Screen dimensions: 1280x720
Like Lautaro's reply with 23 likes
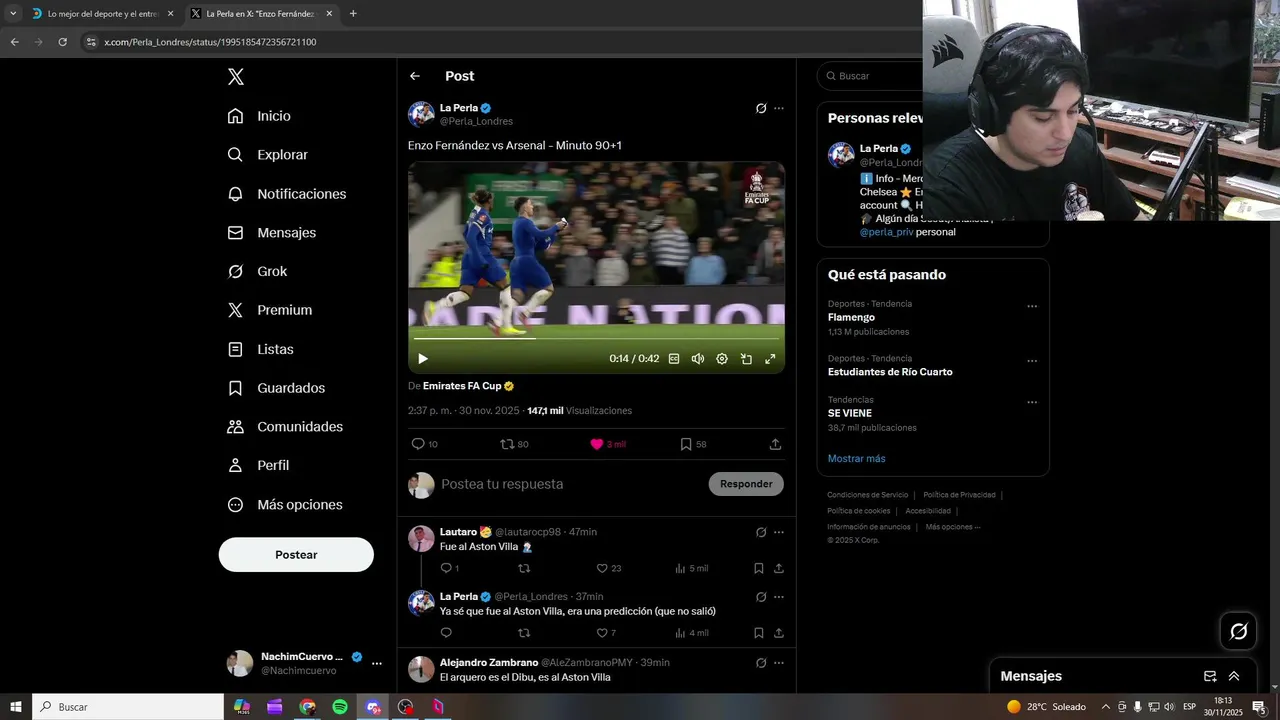click(x=609, y=568)
